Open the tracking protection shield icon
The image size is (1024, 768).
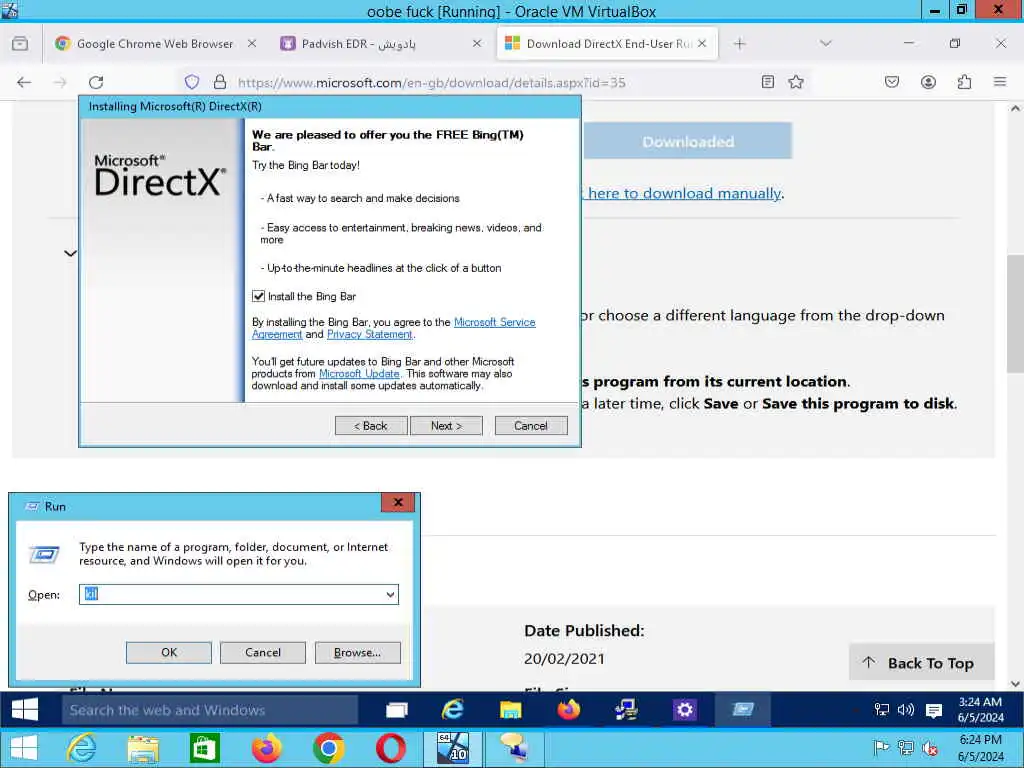(191, 82)
